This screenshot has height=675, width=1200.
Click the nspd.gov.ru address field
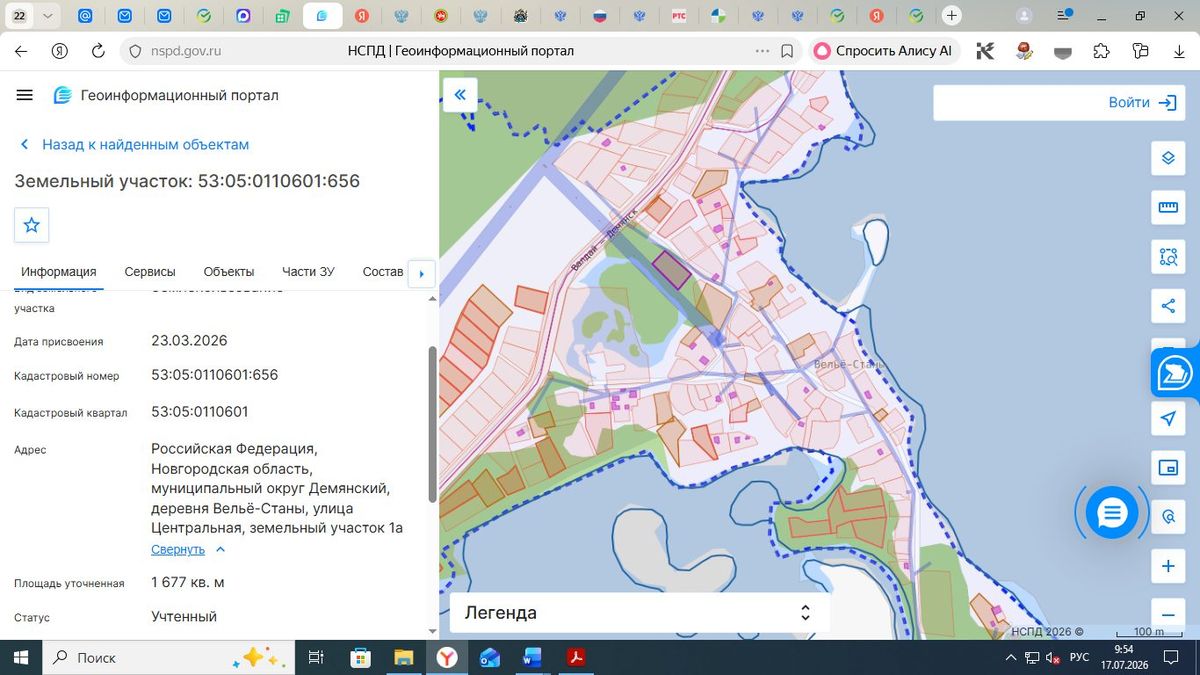pyautogui.click(x=188, y=51)
